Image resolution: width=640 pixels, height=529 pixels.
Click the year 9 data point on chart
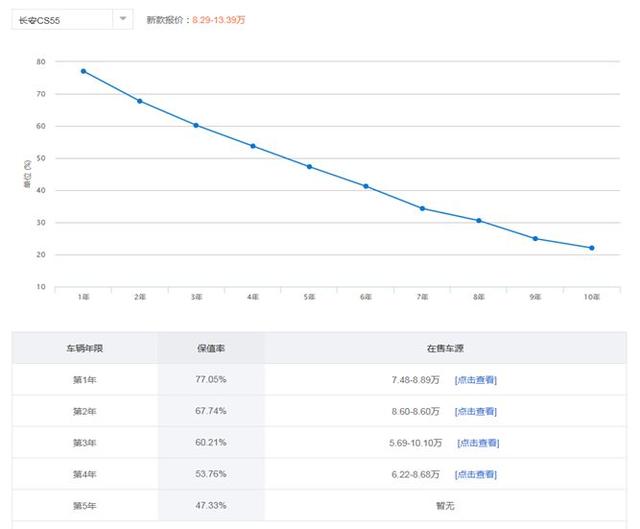coord(536,238)
